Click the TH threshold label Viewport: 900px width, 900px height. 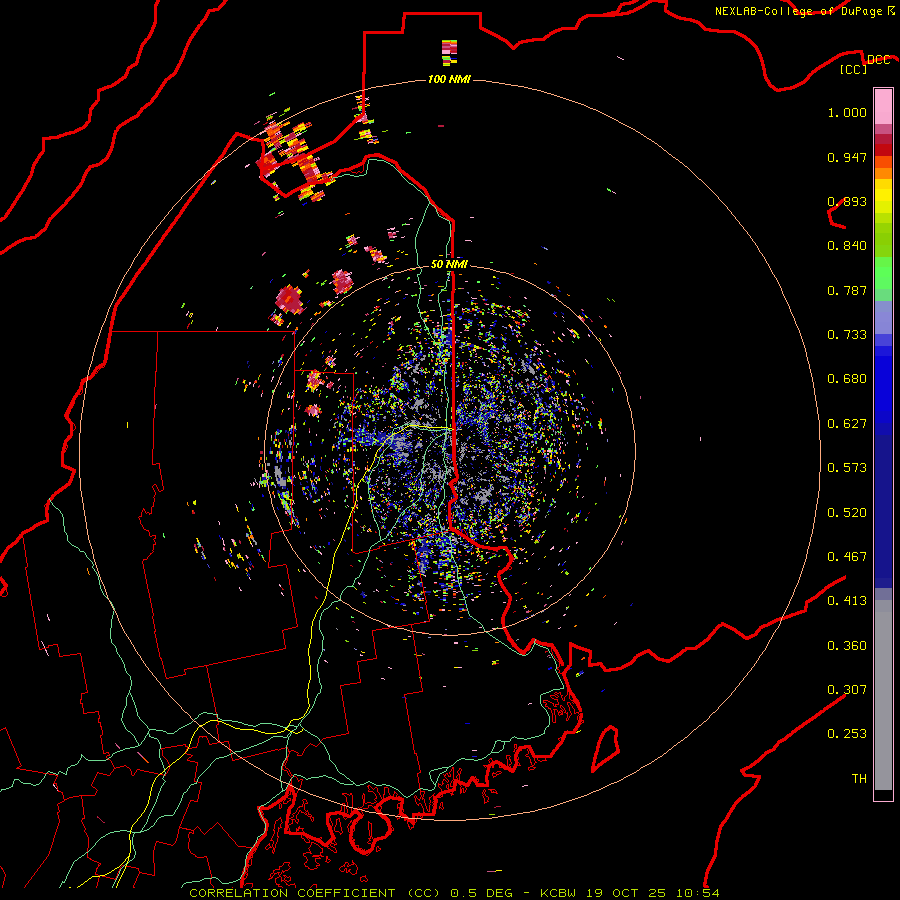(859, 779)
